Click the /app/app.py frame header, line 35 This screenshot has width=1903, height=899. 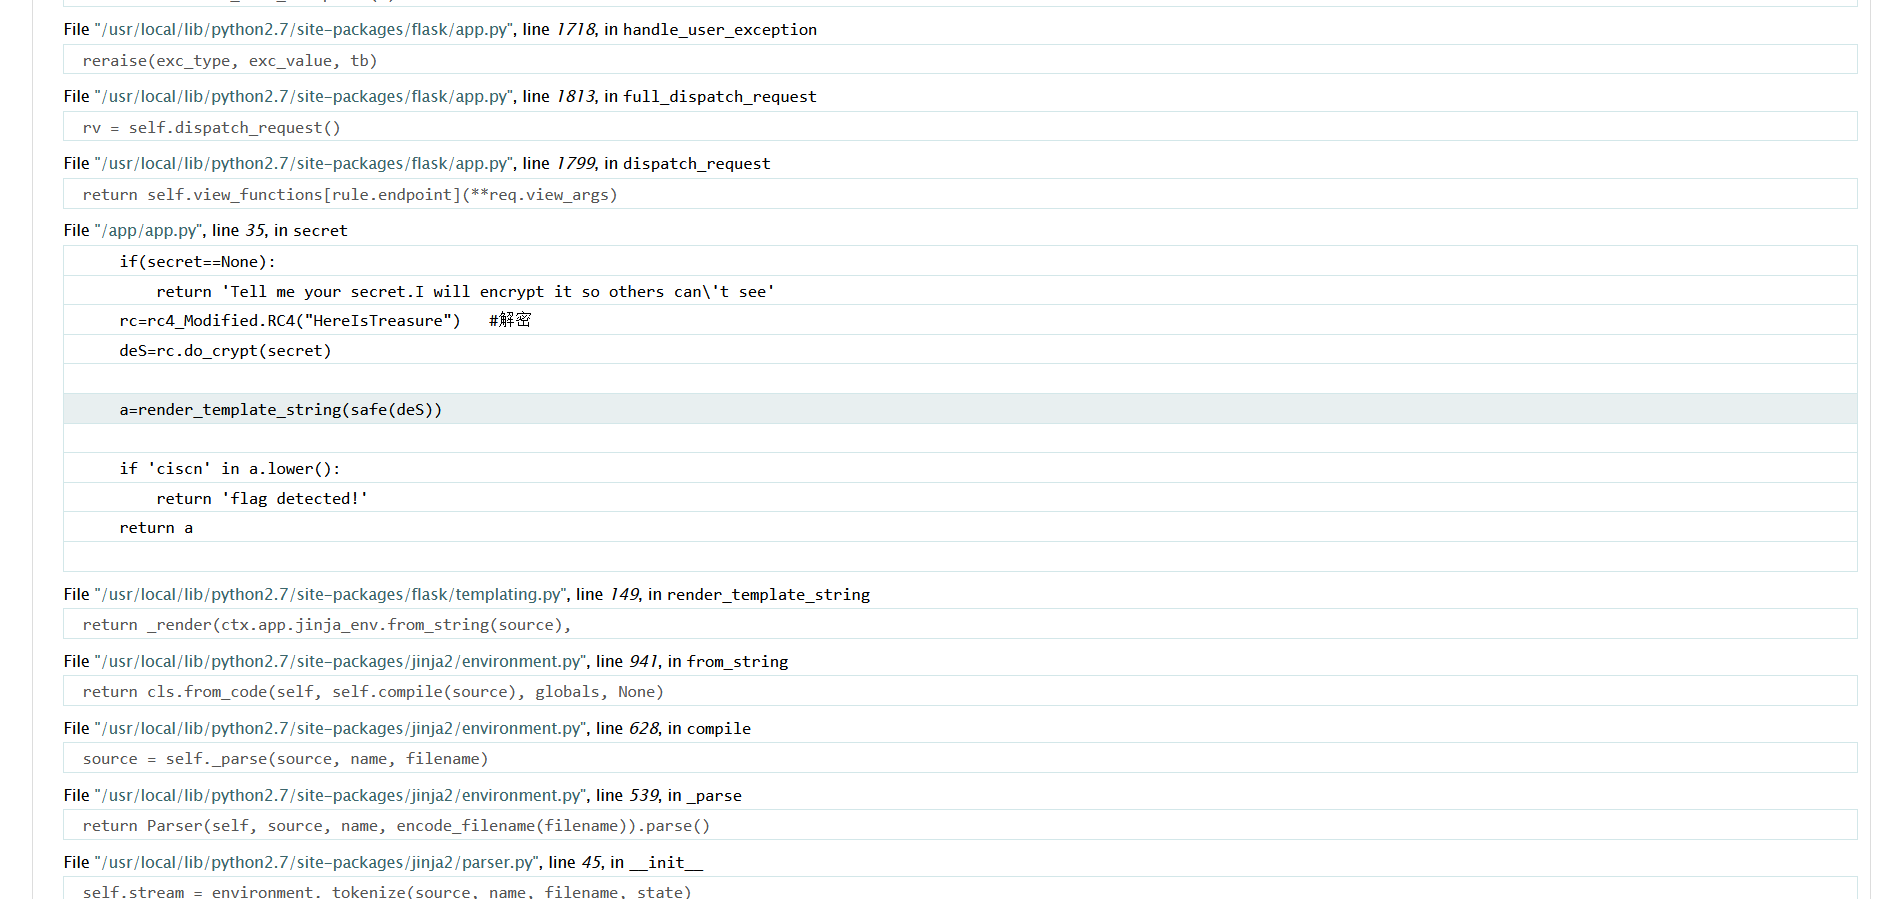point(206,231)
